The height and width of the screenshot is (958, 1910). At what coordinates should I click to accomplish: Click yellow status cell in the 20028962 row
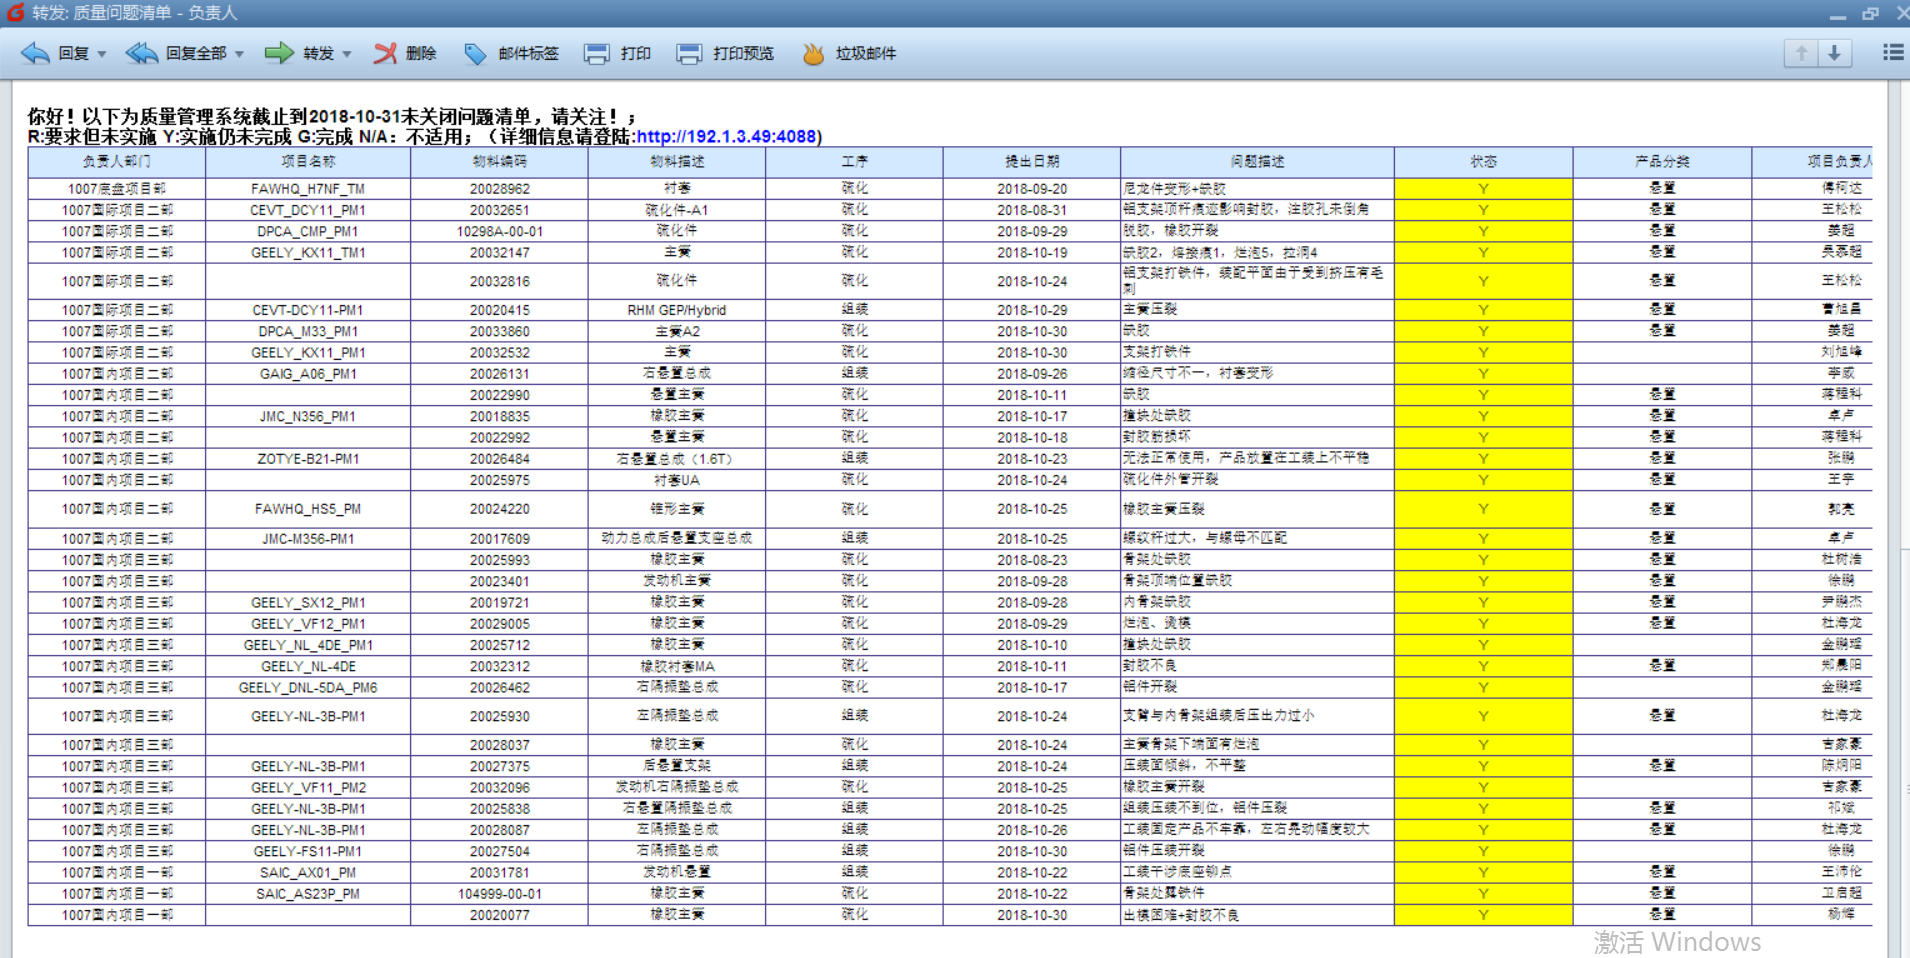1484,189
